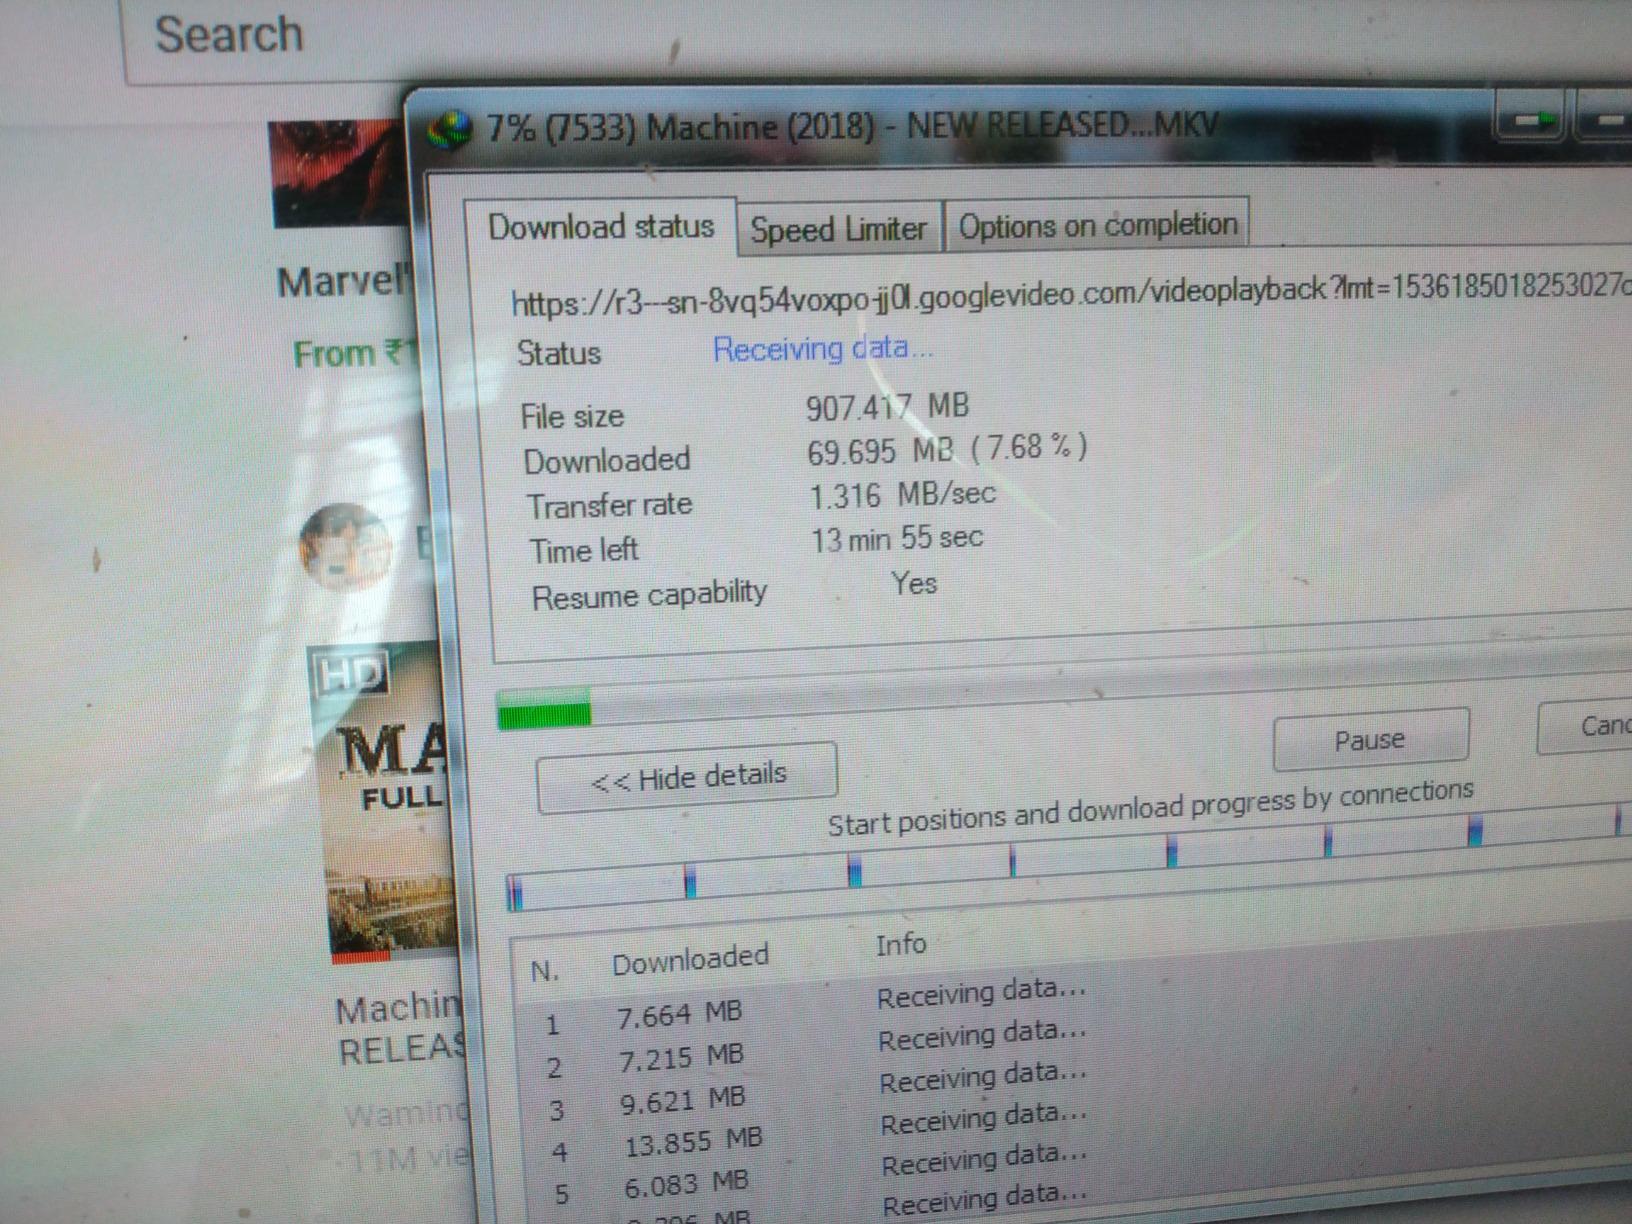This screenshot has height=1224, width=1632.
Task: Open the Options on completion tab
Action: (x=1097, y=226)
